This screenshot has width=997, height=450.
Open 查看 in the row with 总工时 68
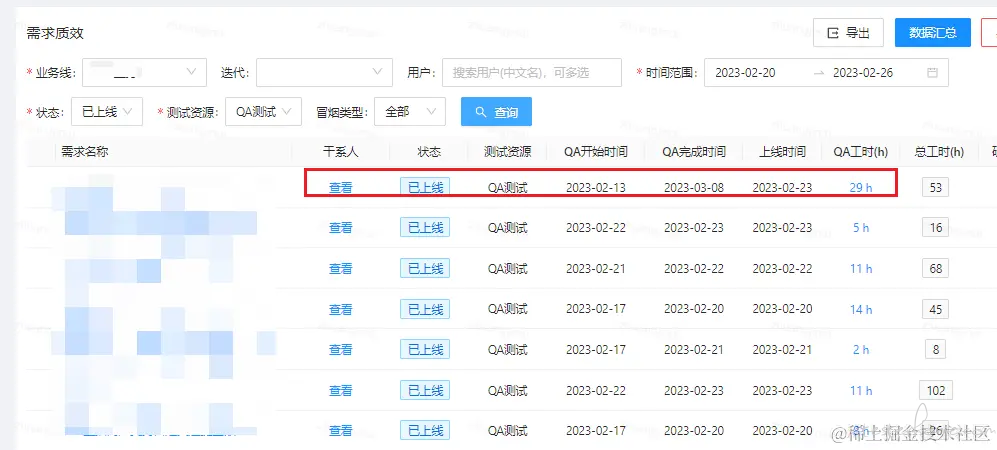(340, 268)
